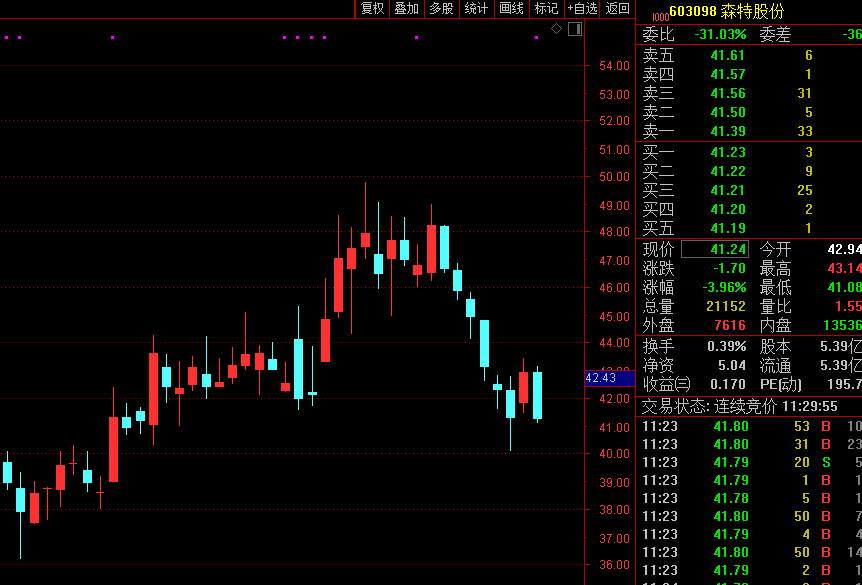Add stock via +自选 button
The width and height of the screenshot is (862, 585).
tap(582, 9)
